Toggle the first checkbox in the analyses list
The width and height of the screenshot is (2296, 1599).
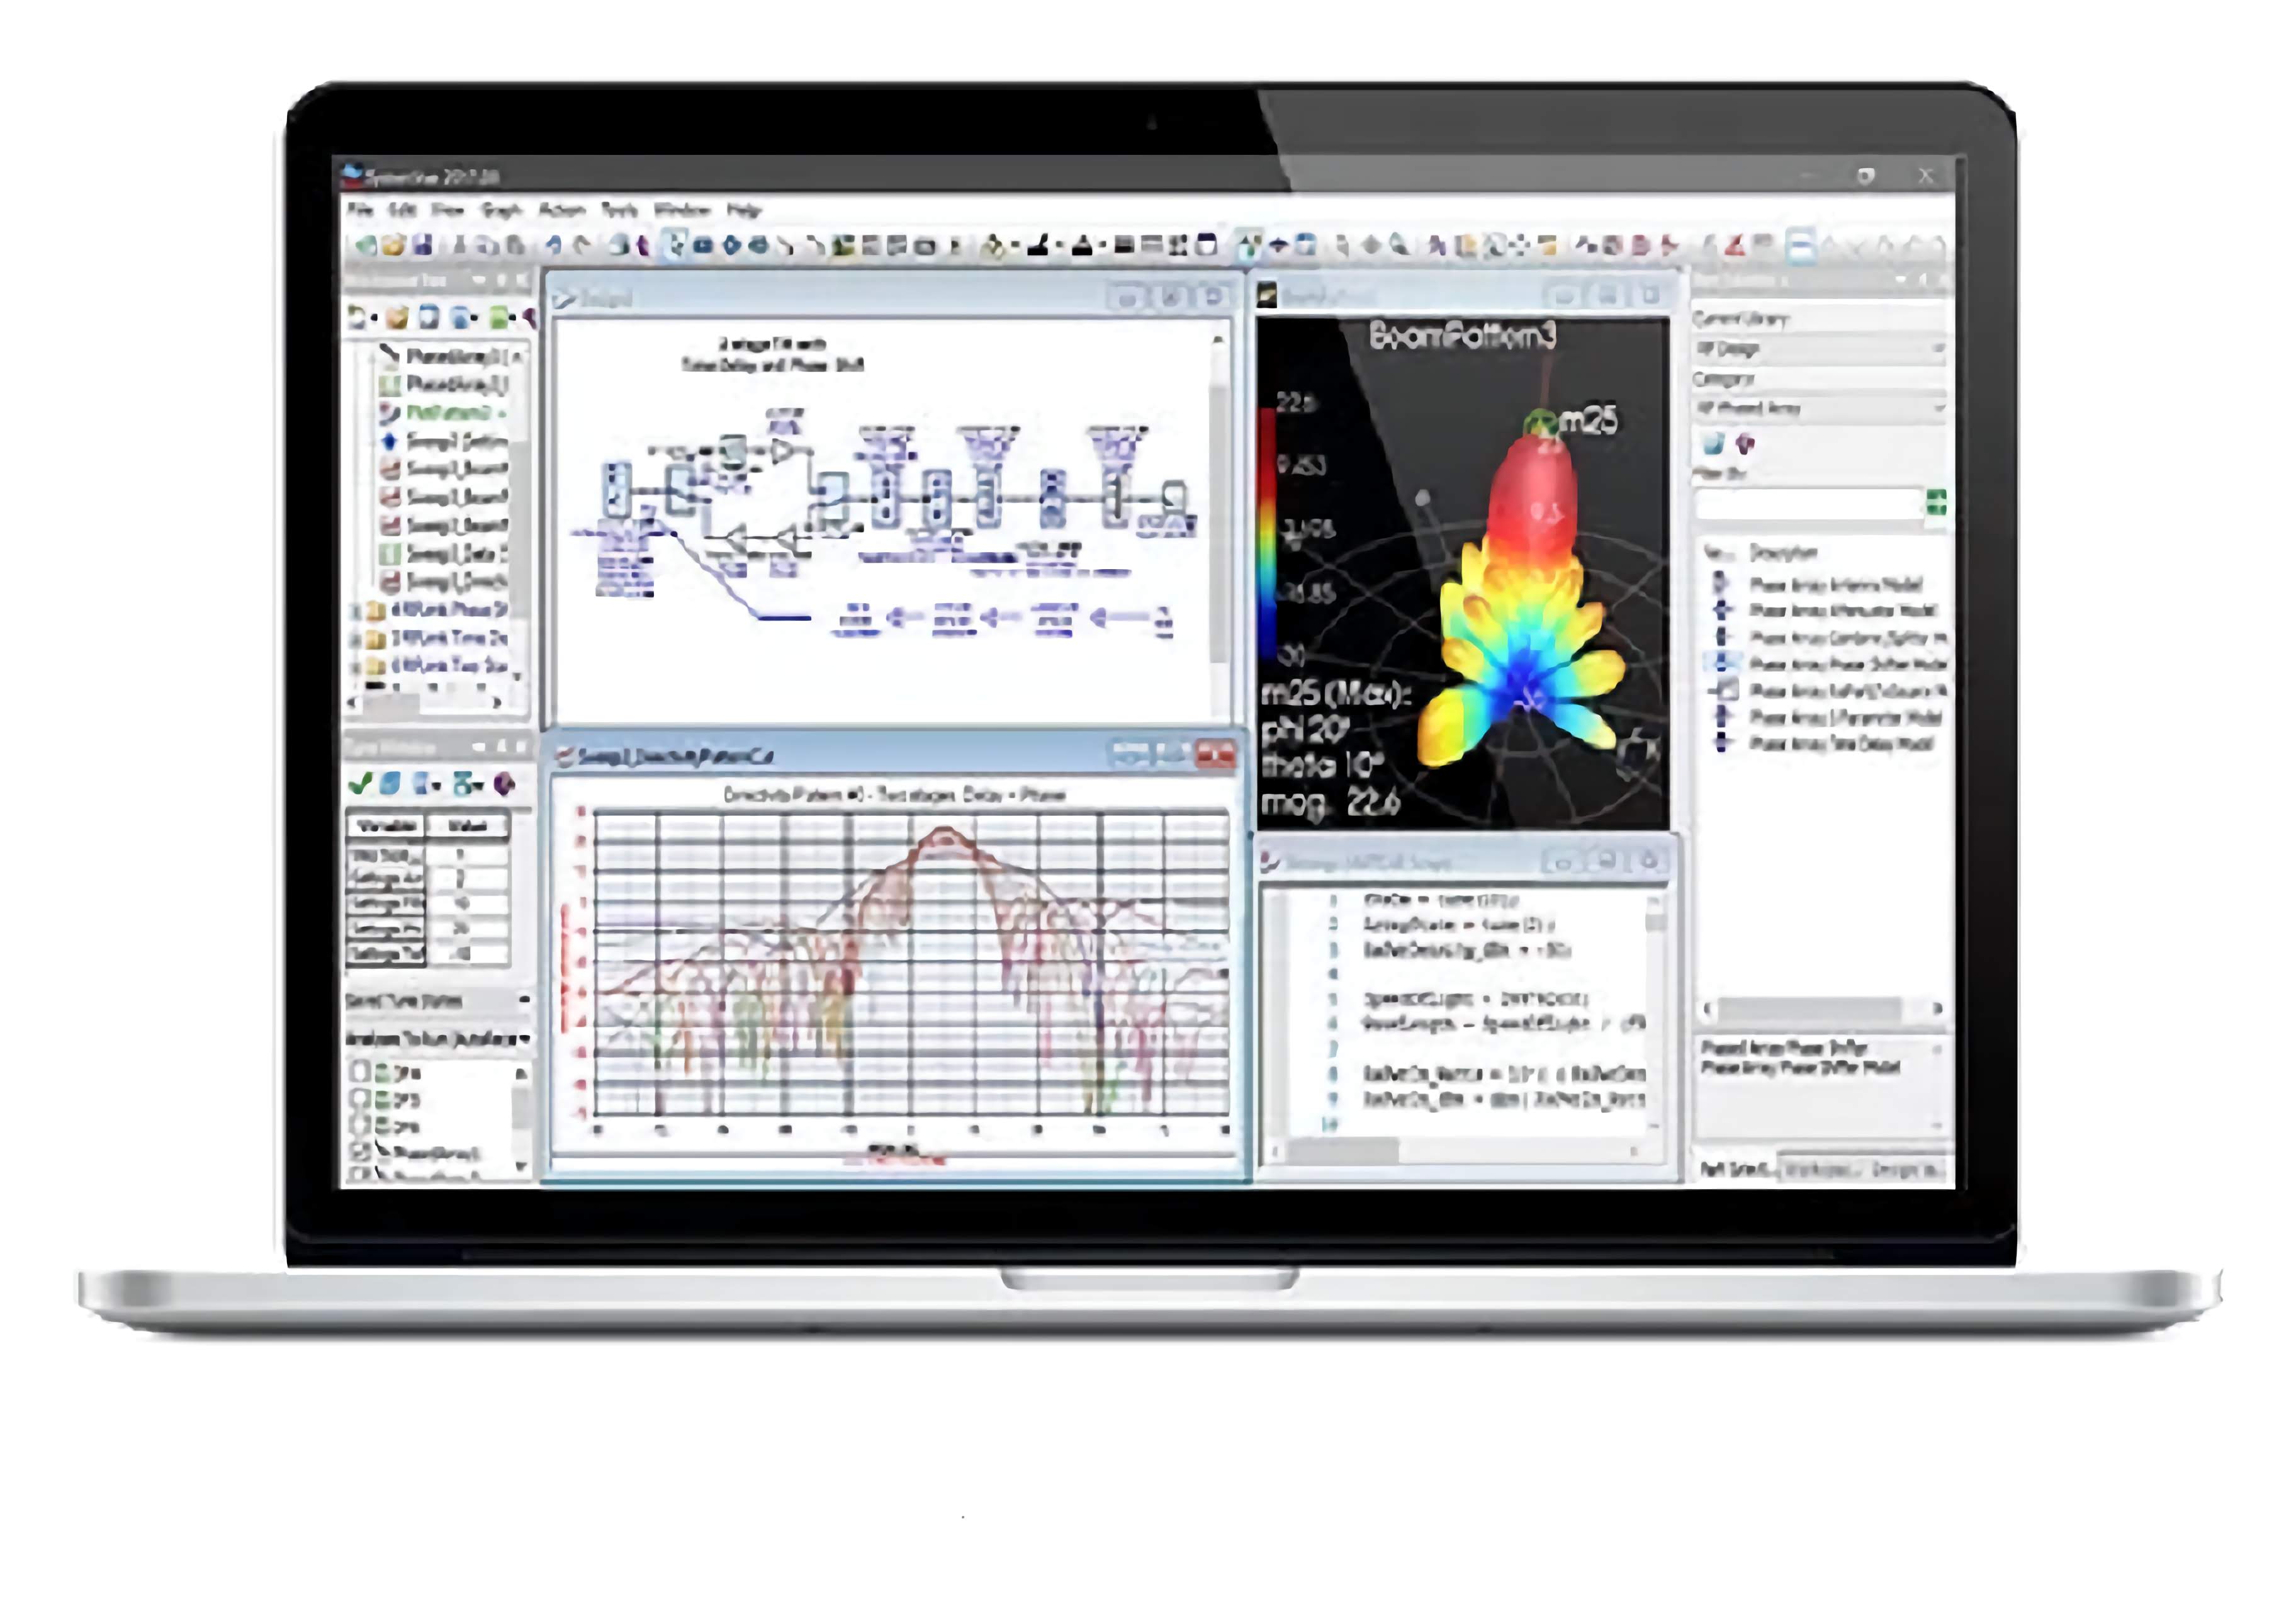pyautogui.click(x=359, y=1071)
